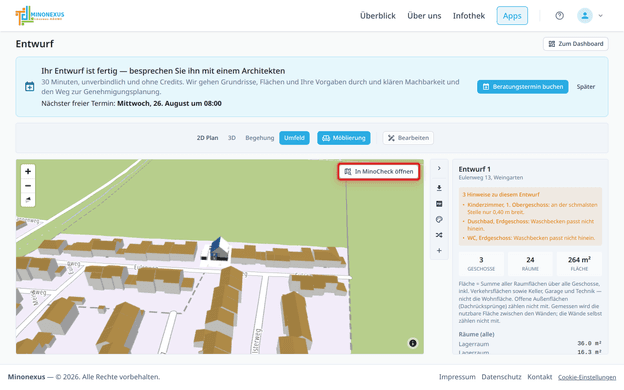The image size is (624, 390).
Task: Click the Minonexus logo
Action: [x=40, y=16]
